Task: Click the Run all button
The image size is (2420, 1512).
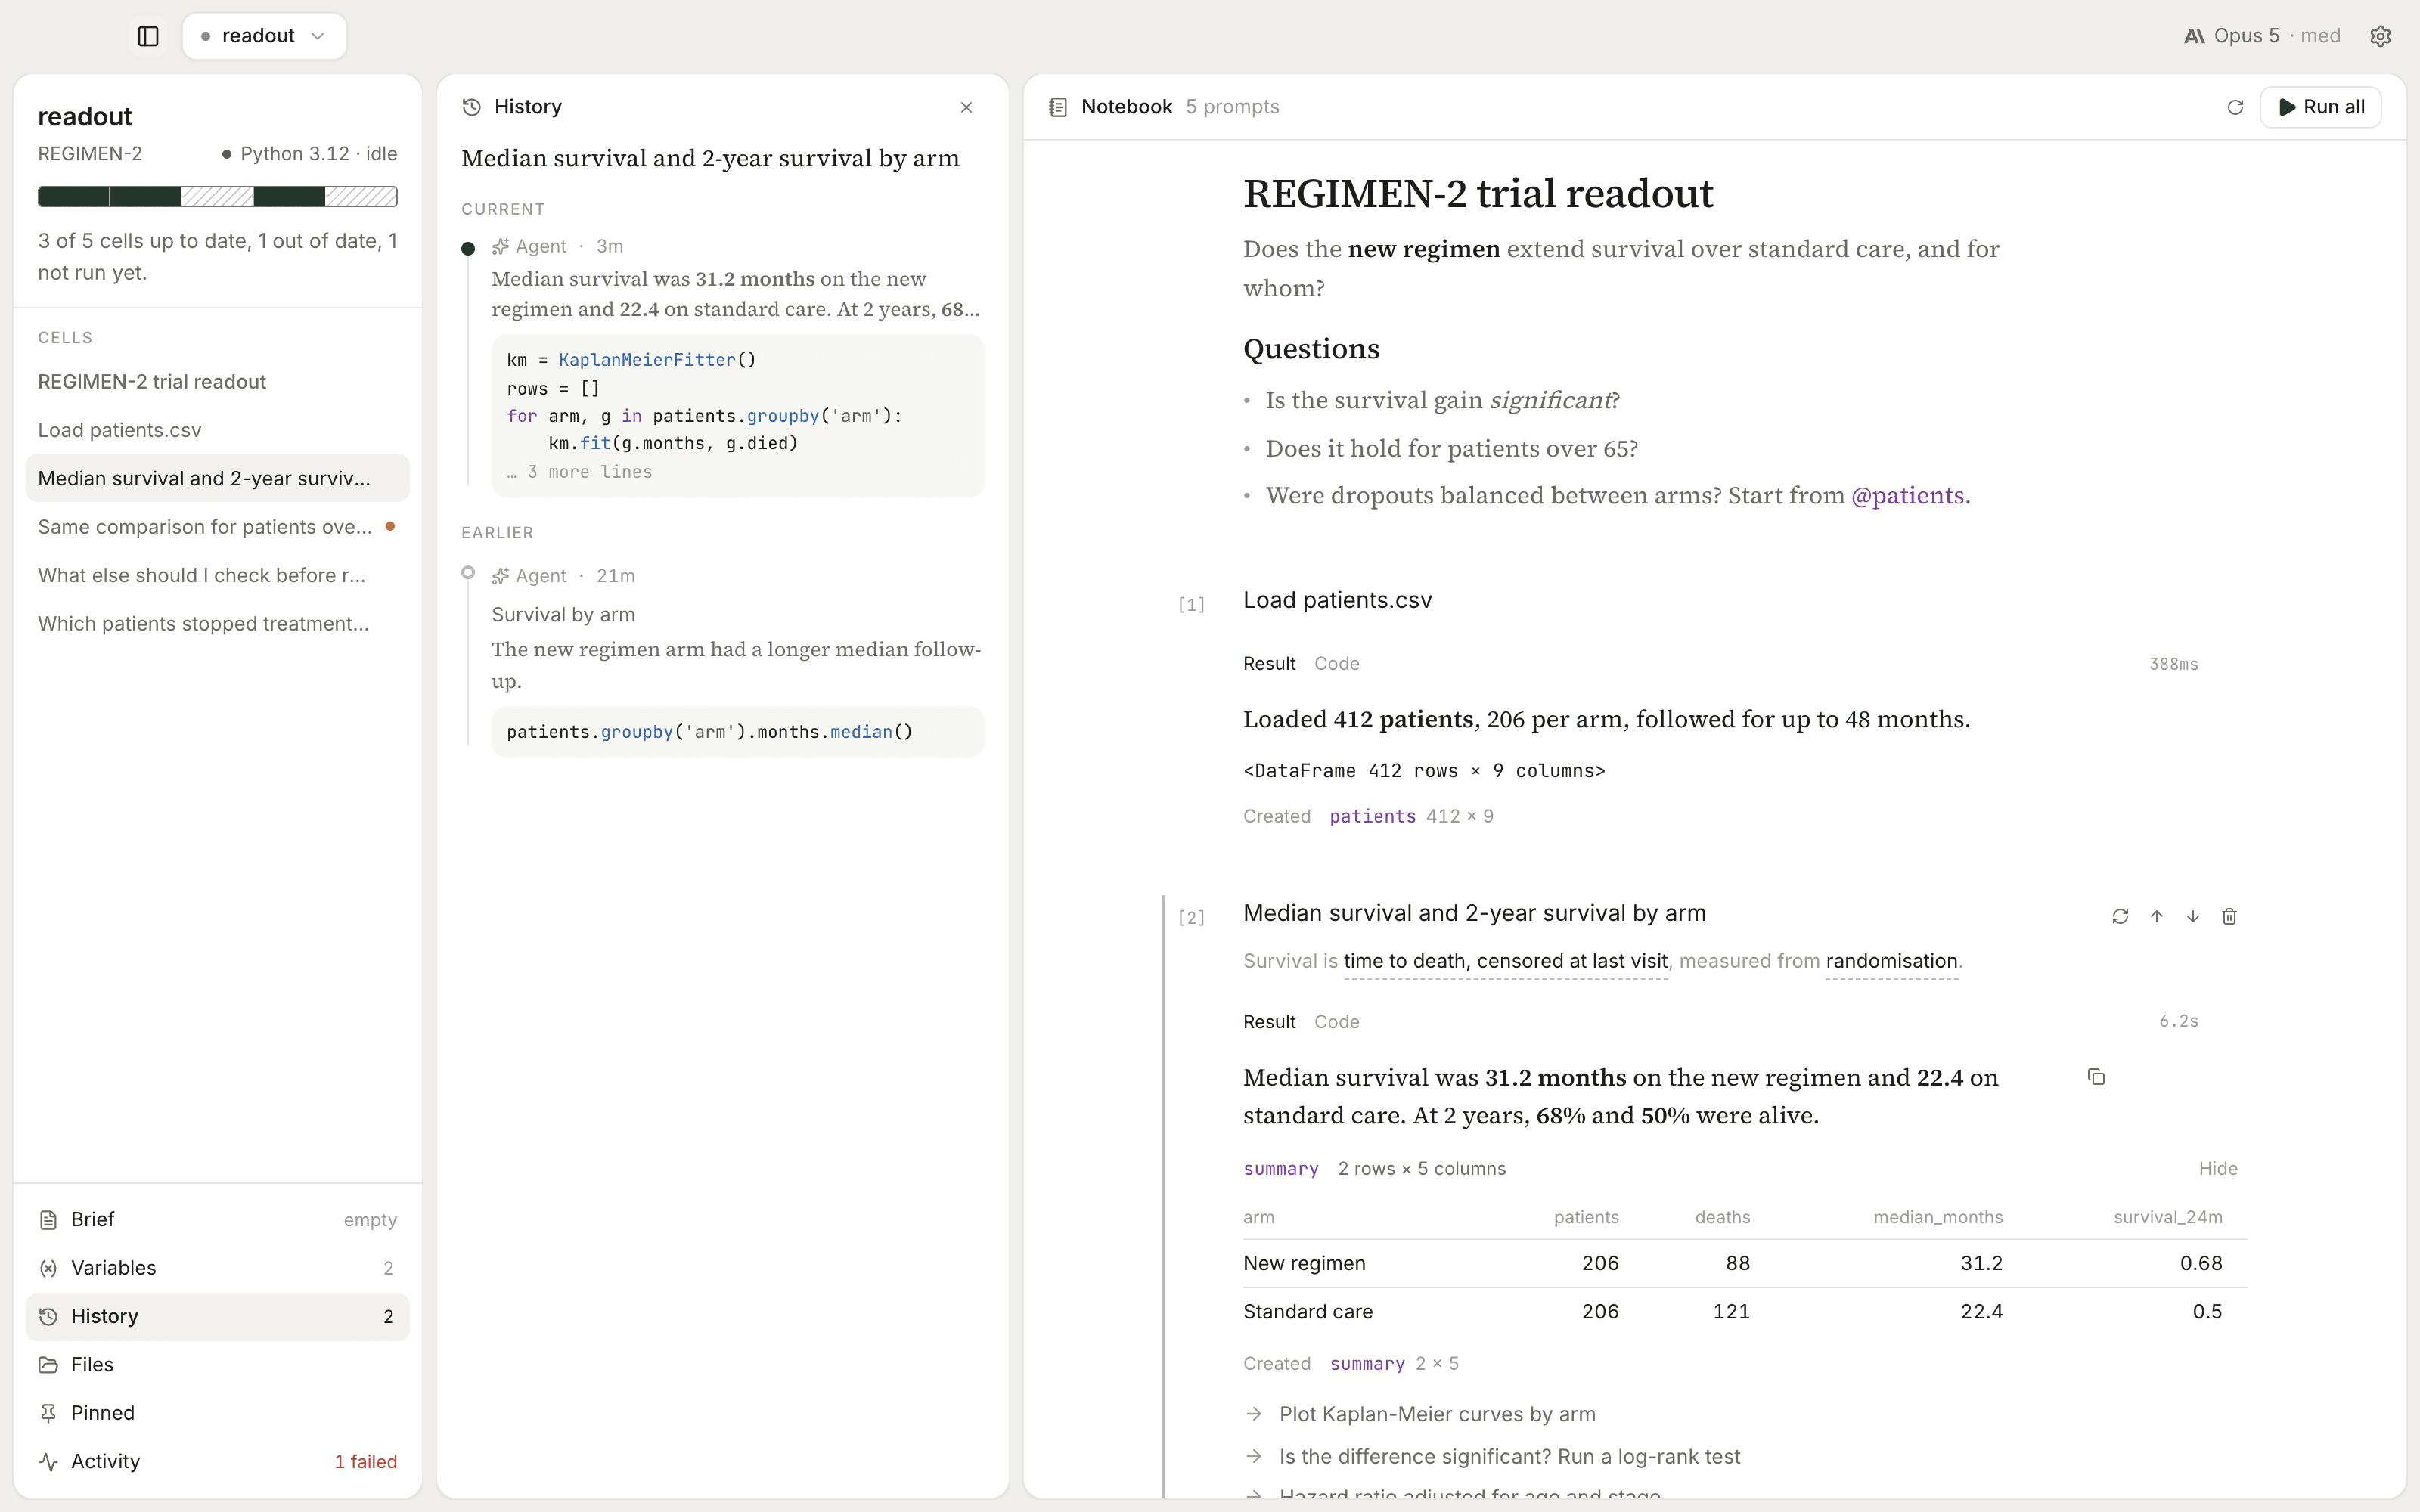Action: [2320, 107]
